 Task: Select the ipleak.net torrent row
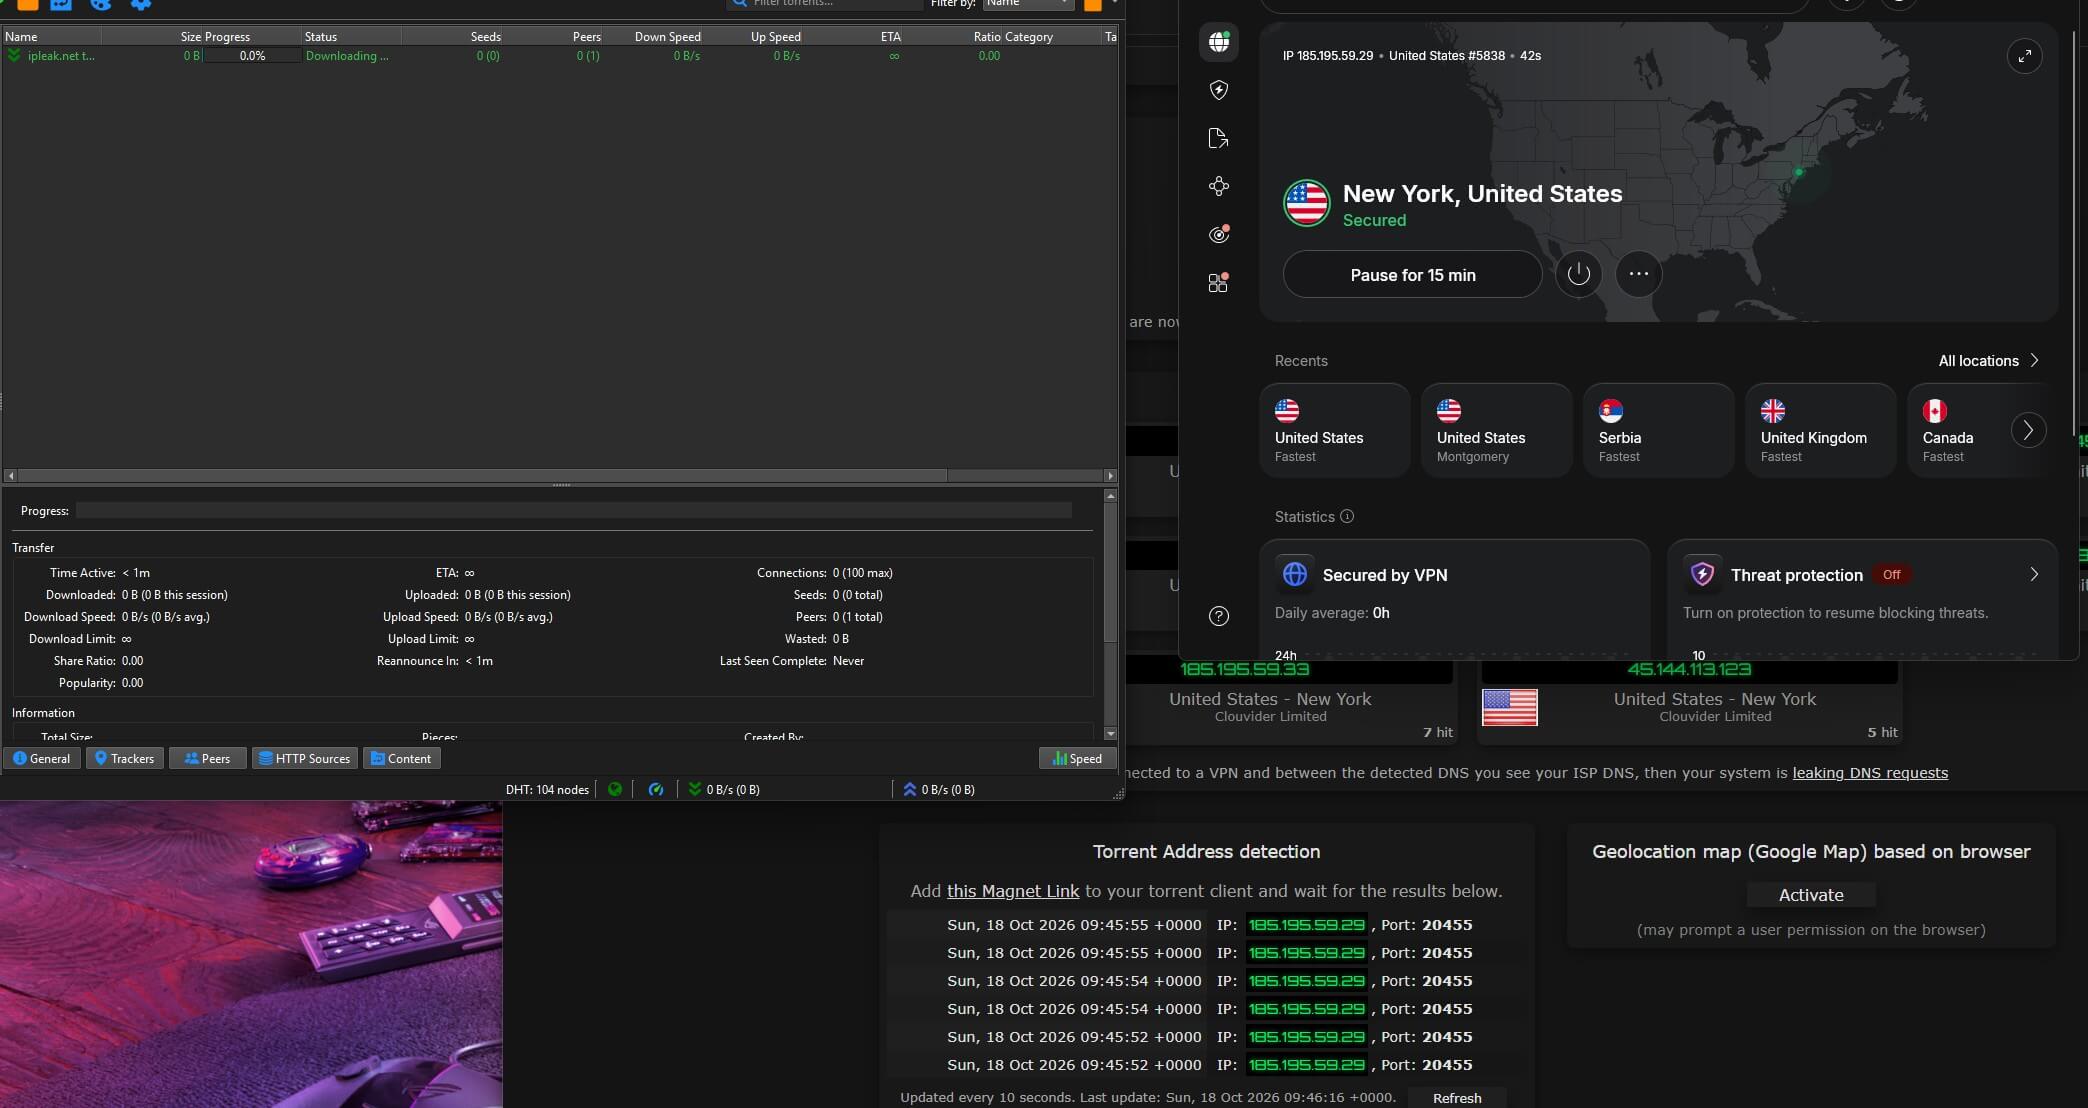560,56
